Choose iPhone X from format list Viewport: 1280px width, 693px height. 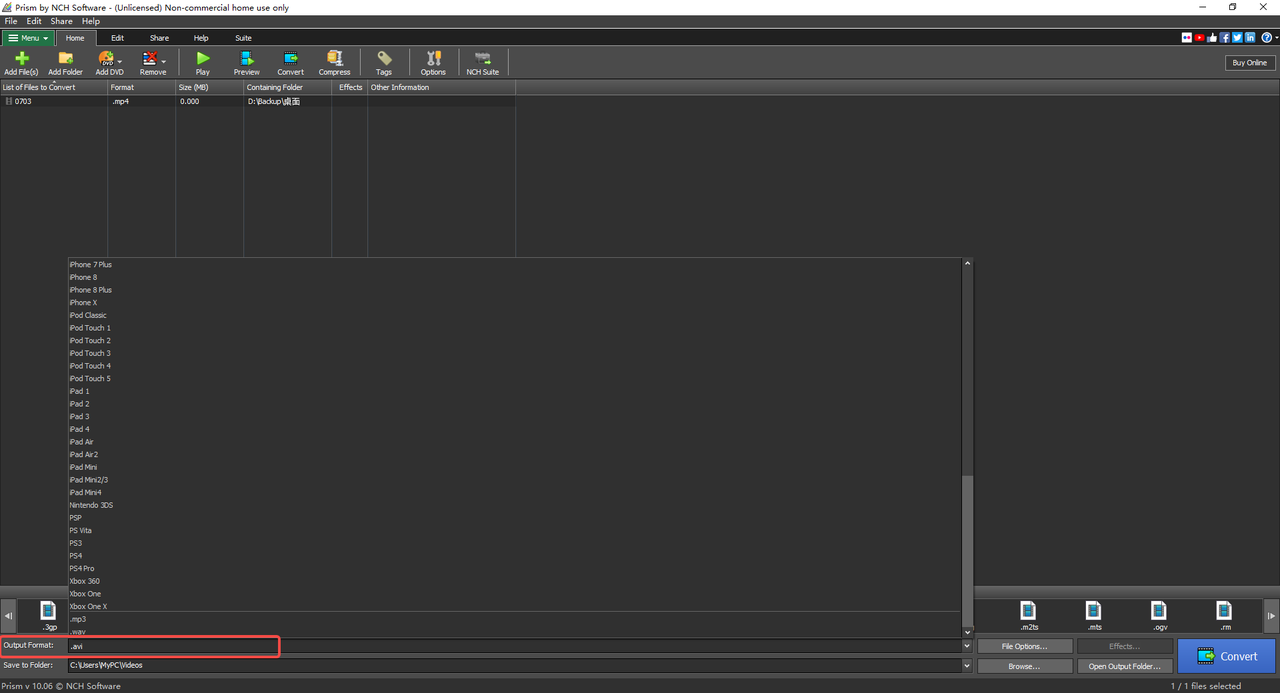point(83,302)
